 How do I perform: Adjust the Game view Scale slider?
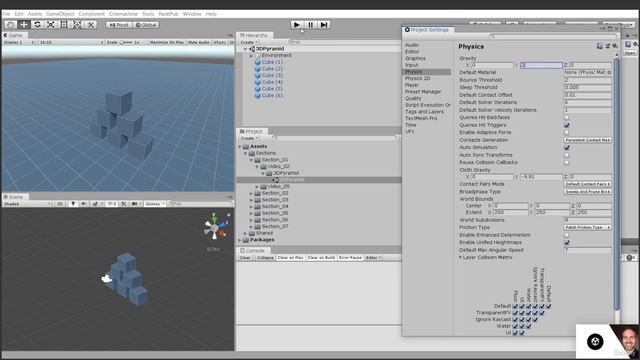point(126,42)
